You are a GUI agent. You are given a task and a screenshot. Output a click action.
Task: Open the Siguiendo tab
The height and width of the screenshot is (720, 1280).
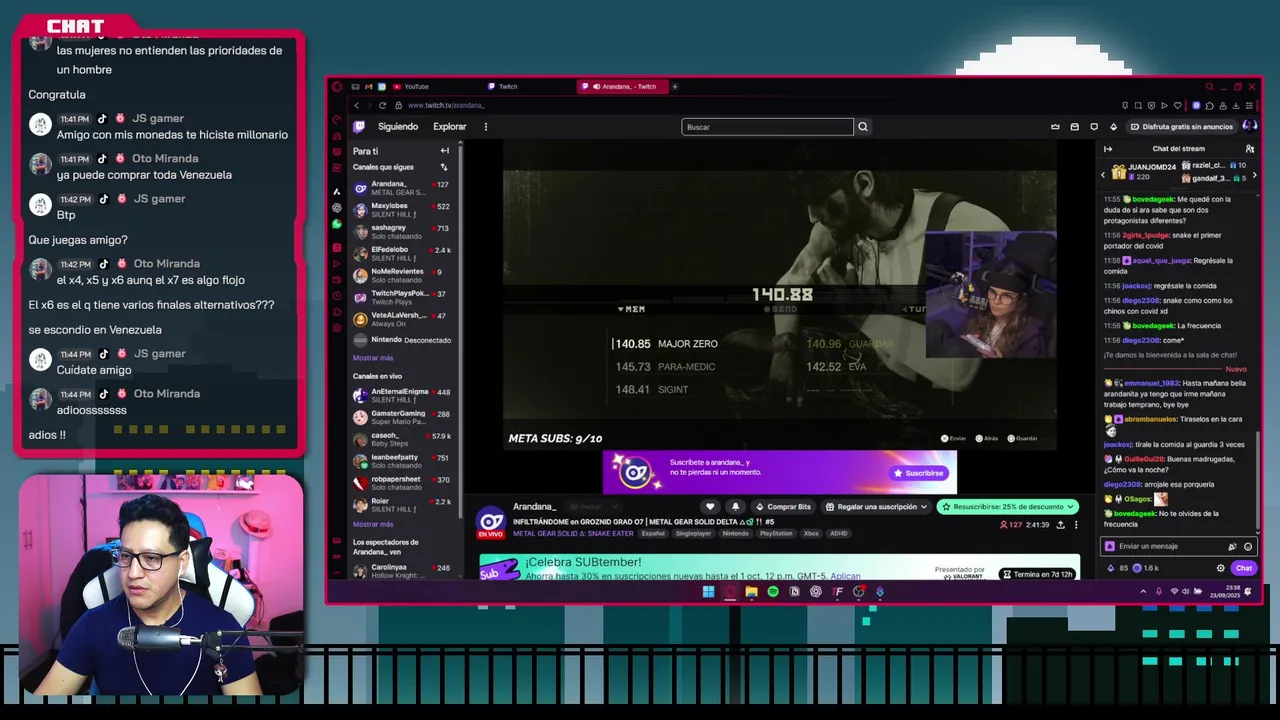pos(398,127)
